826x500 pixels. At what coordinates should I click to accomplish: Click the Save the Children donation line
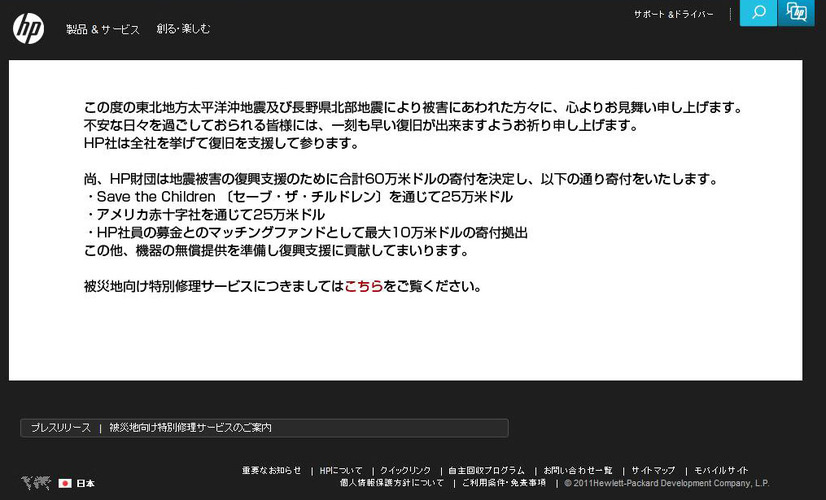(x=298, y=197)
